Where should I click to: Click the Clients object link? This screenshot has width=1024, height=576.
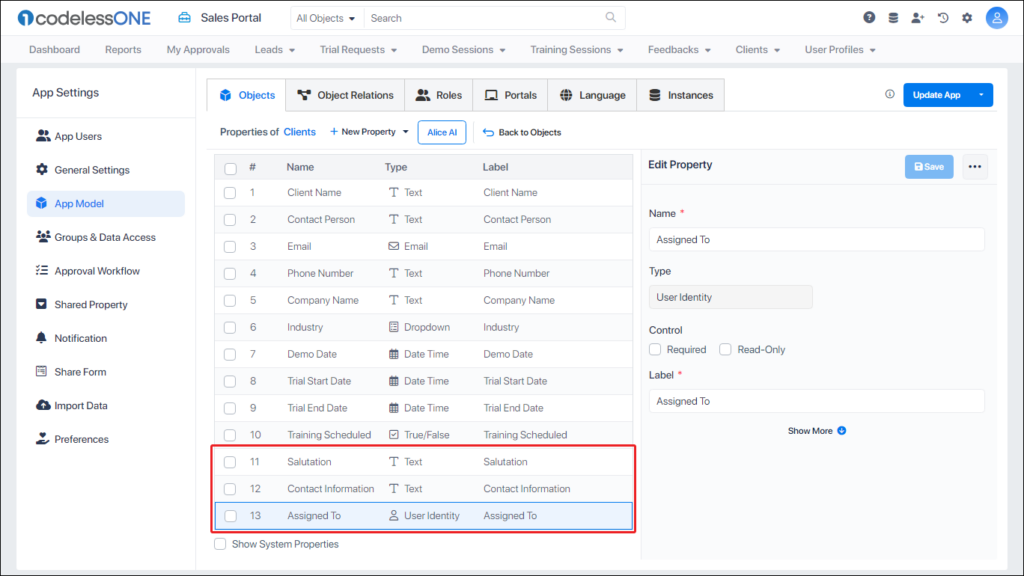tap(300, 132)
